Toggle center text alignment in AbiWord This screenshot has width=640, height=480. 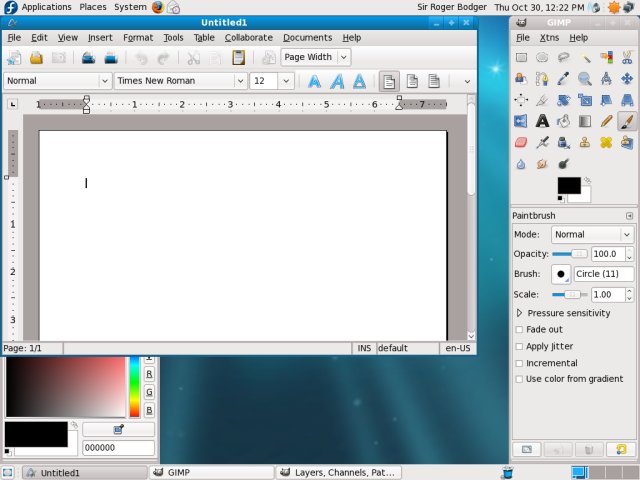click(412, 81)
